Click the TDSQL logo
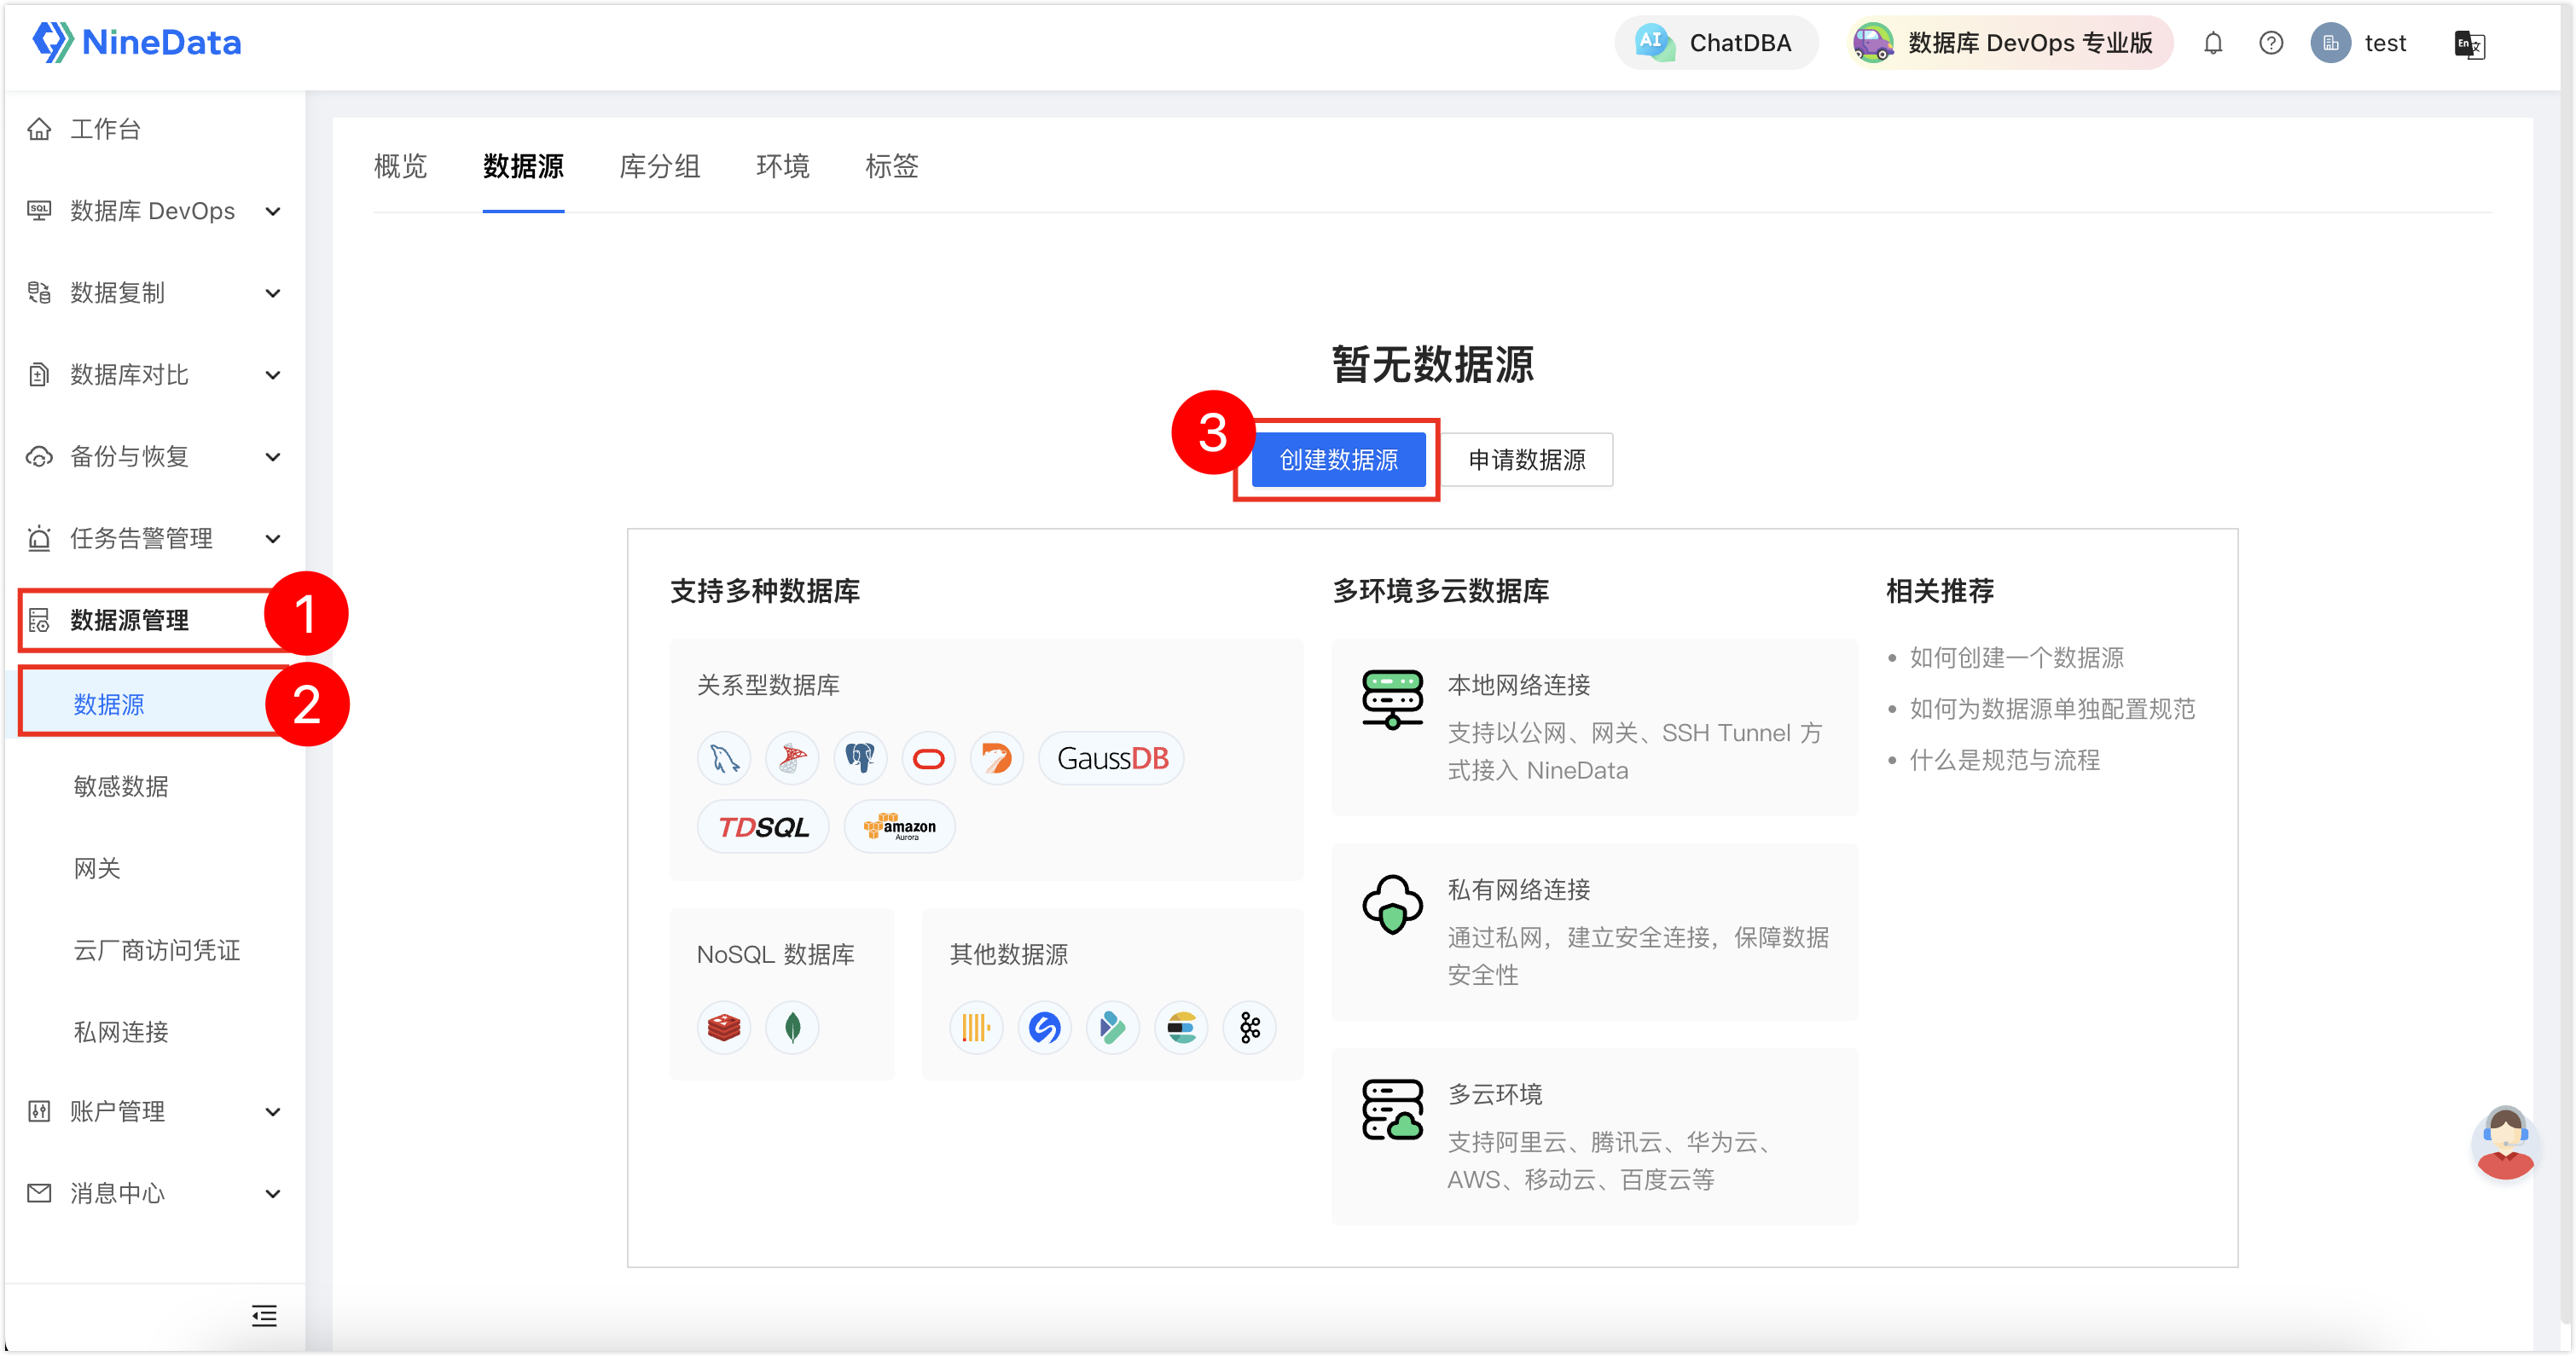This screenshot has width=2576, height=1356. [764, 827]
